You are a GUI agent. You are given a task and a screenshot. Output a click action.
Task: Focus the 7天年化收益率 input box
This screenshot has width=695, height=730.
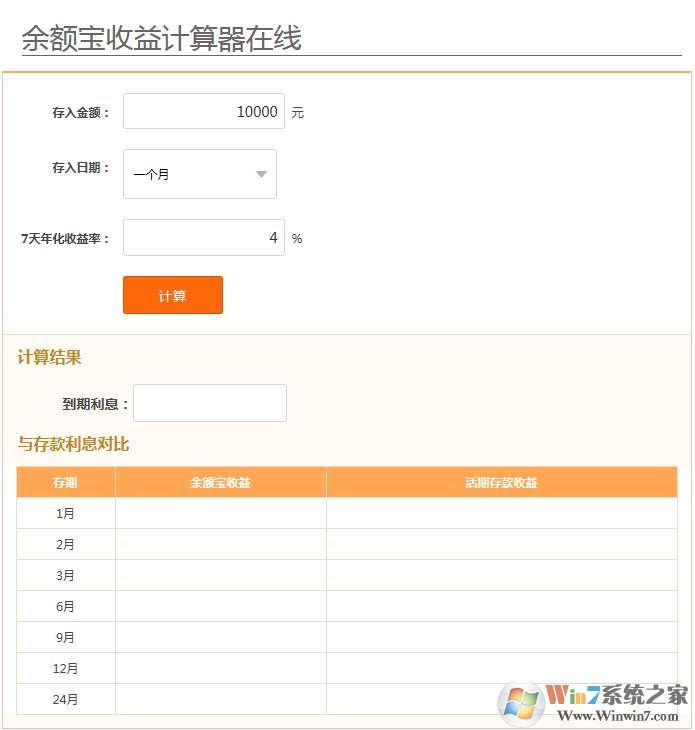[204, 238]
